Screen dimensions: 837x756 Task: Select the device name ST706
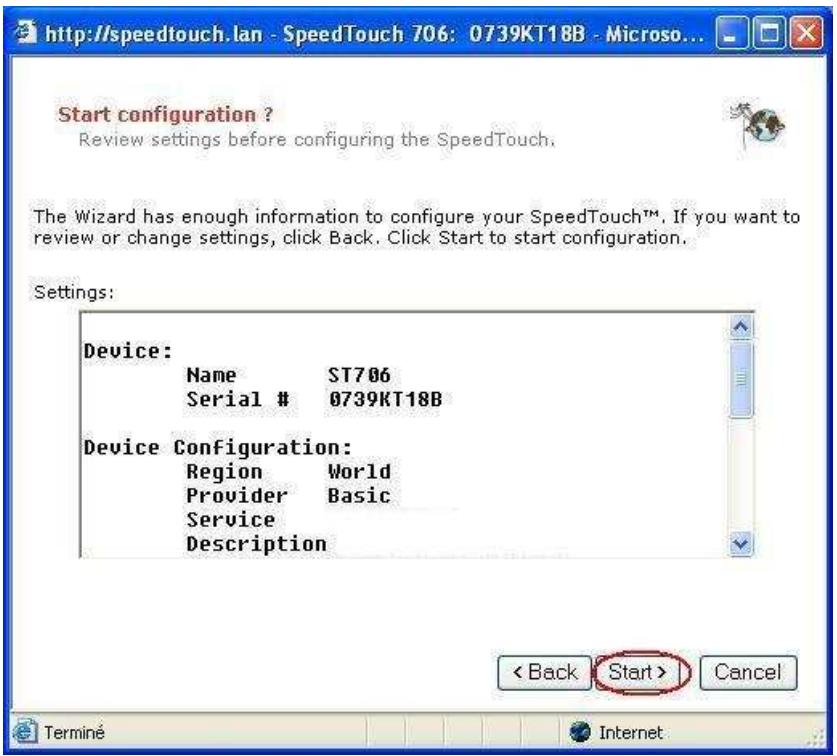(x=359, y=375)
